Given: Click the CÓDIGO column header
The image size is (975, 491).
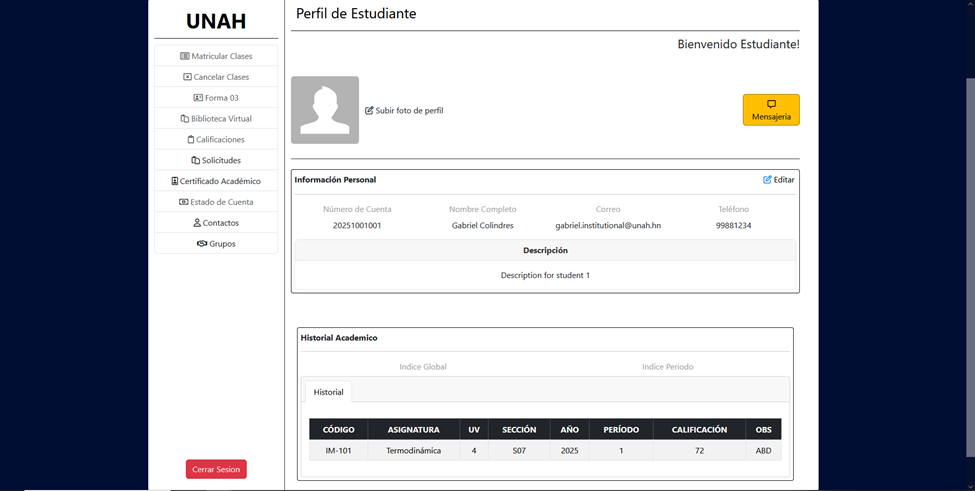Looking at the screenshot, I should (339, 429).
